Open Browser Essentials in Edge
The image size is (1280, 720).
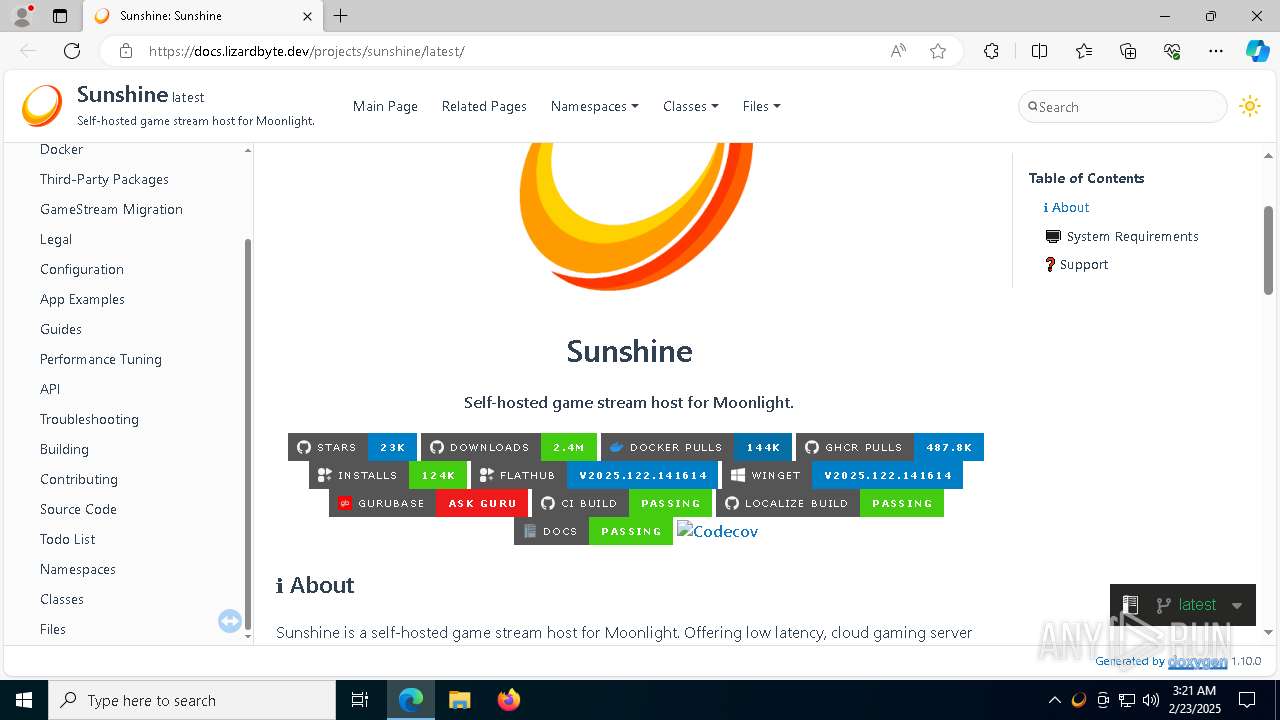[1172, 51]
